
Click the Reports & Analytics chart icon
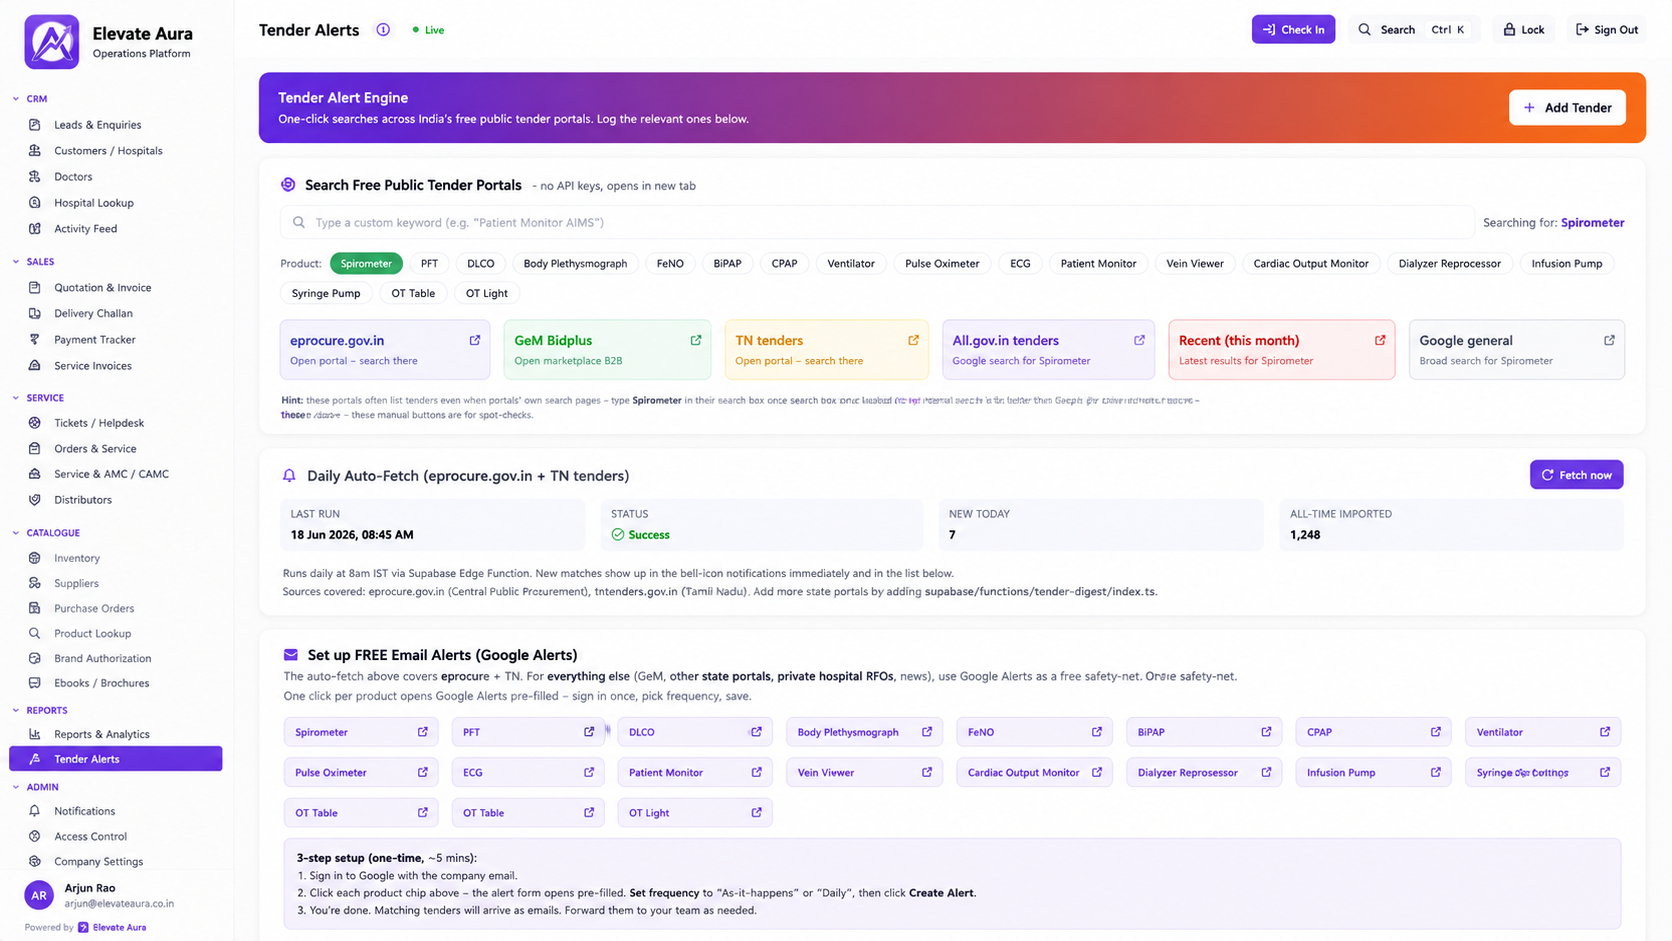click(35, 734)
